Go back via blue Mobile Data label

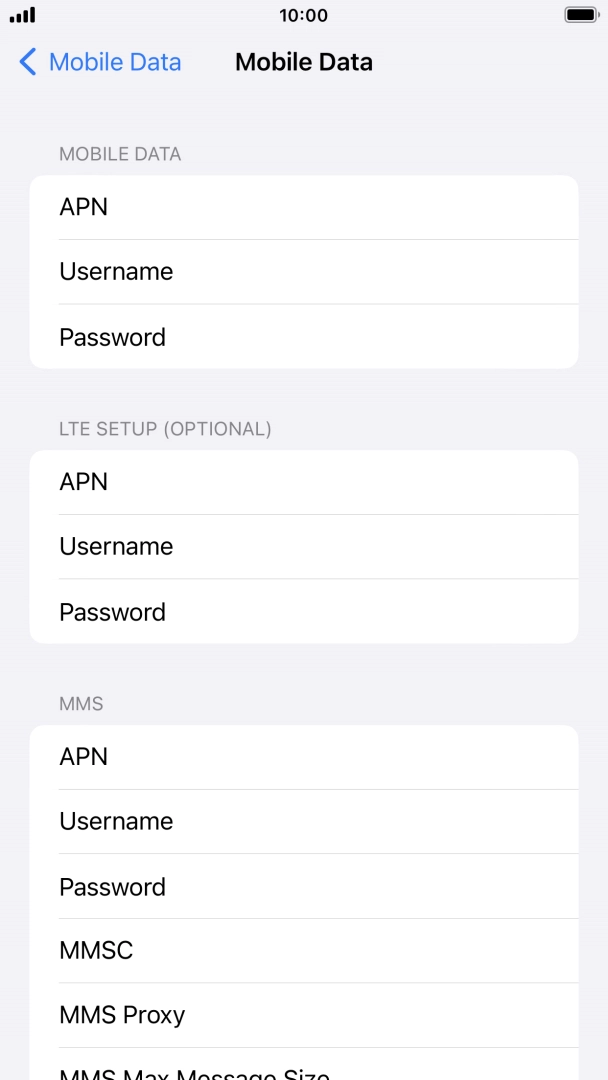[x=114, y=62]
